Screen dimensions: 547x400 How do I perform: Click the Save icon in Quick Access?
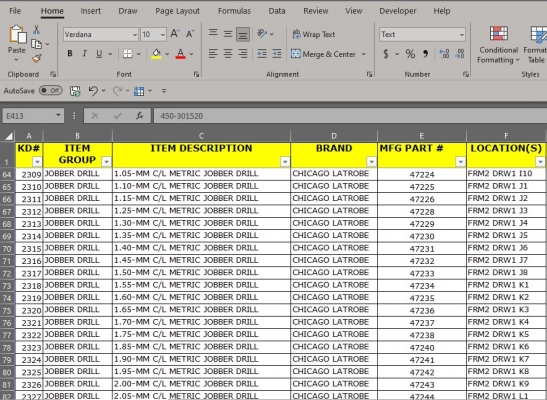(75, 91)
